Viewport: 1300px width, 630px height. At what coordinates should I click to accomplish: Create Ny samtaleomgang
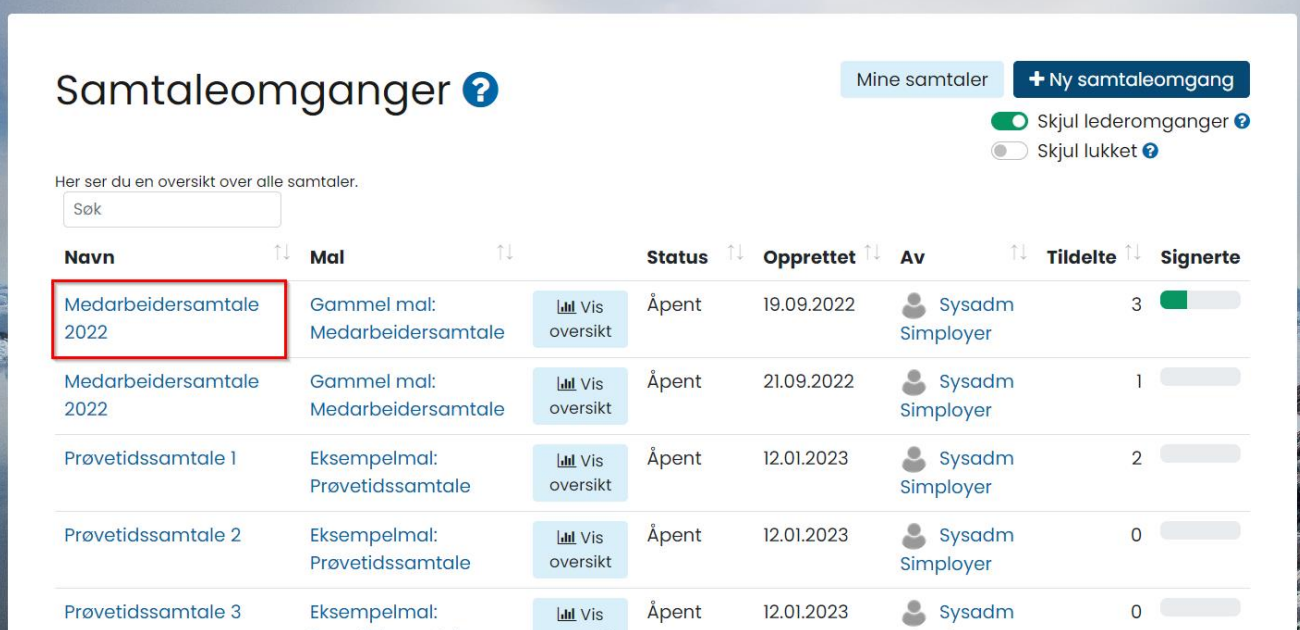click(x=1131, y=80)
